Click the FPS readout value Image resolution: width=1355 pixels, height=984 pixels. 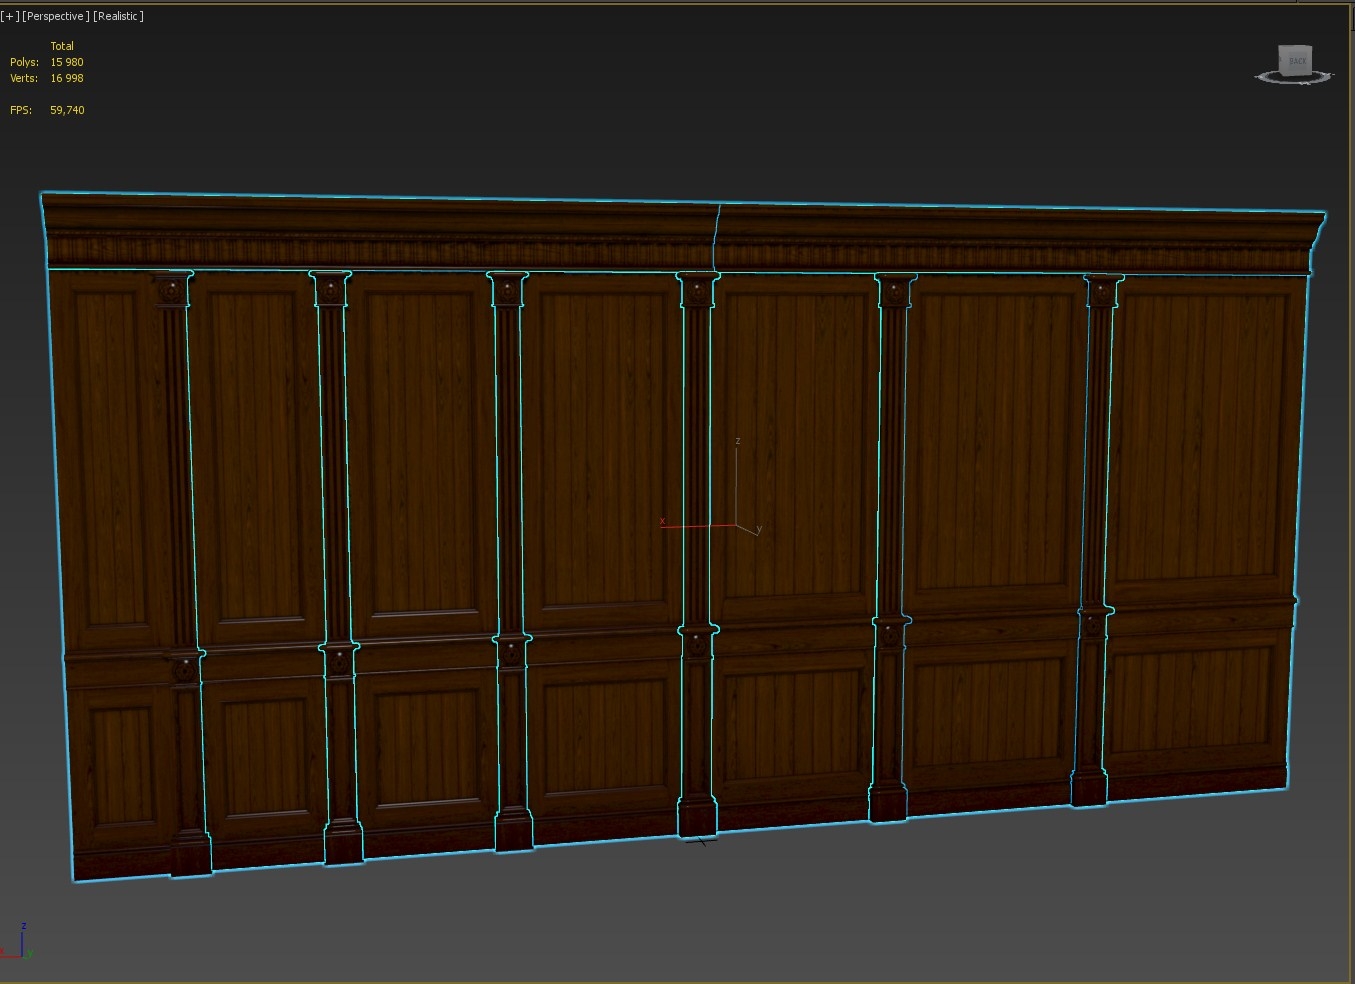[x=66, y=110]
